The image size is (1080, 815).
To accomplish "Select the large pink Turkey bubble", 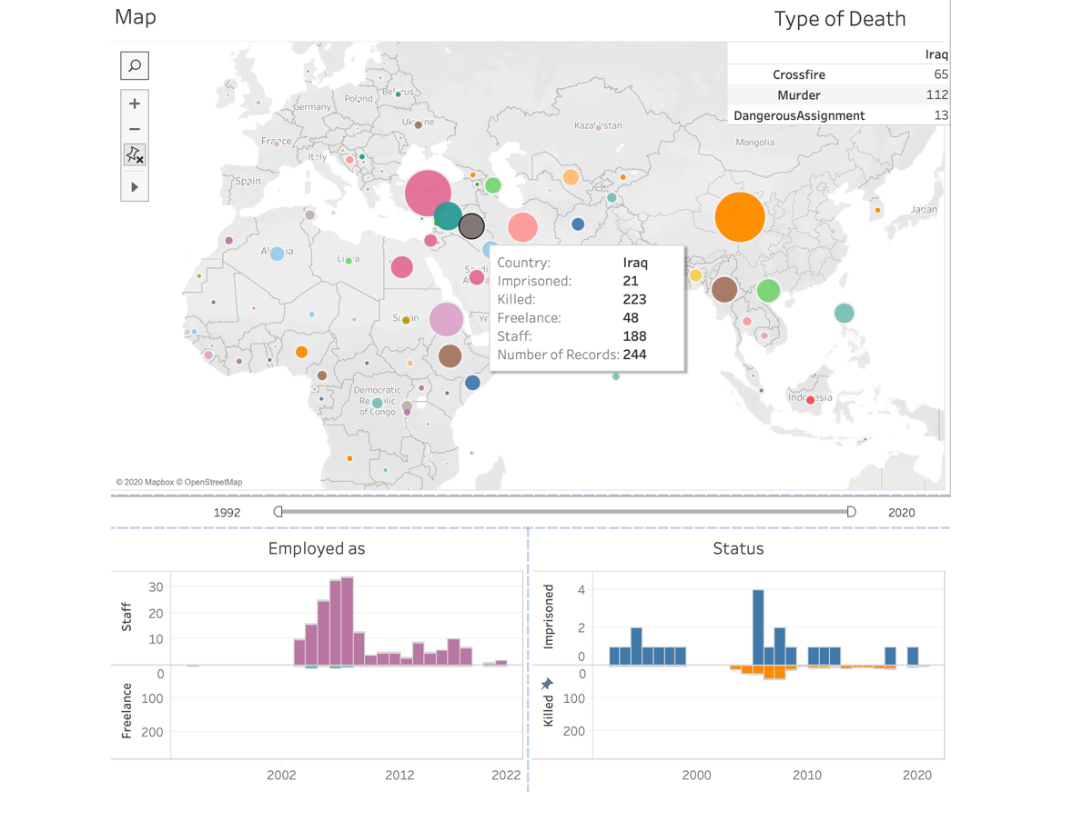I will tap(428, 194).
